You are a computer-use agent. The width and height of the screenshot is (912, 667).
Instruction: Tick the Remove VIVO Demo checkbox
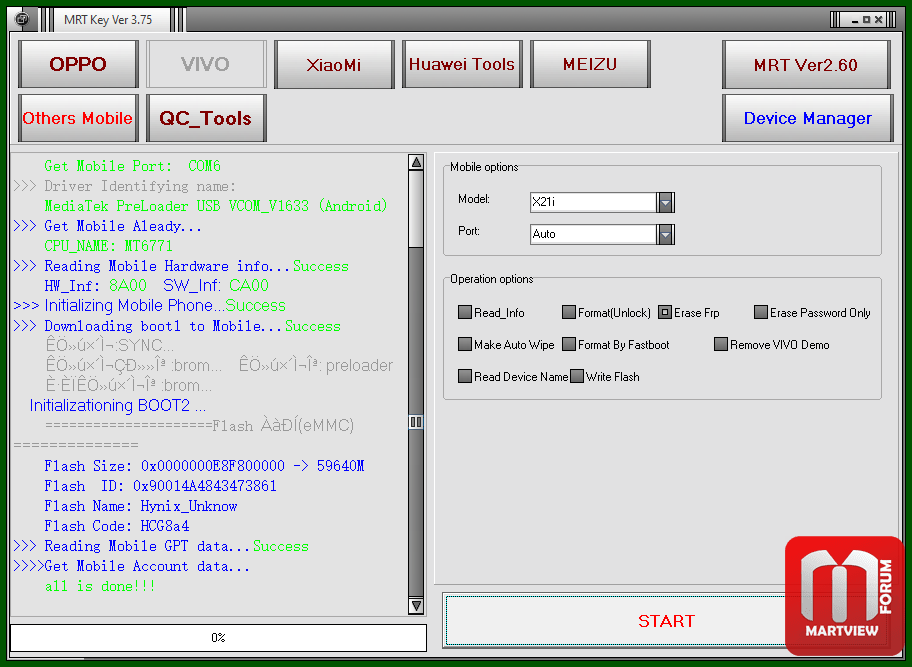coord(721,345)
